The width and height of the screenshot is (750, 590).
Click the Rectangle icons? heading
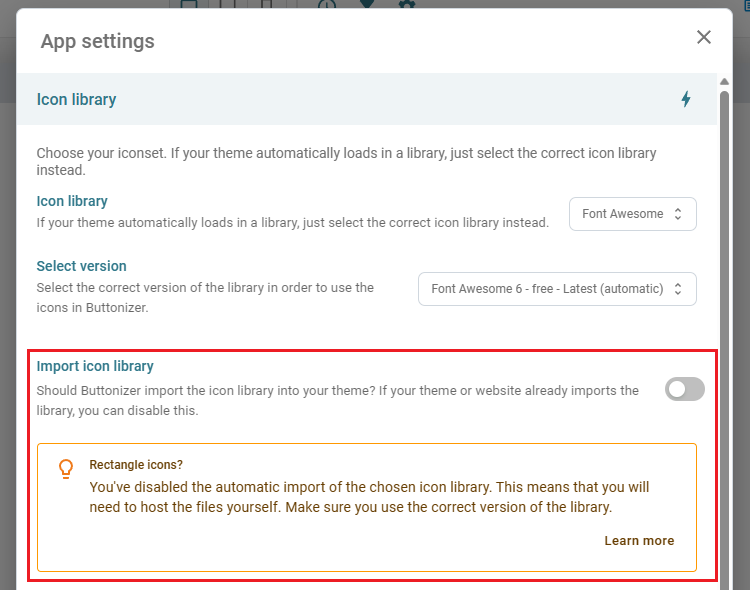[x=136, y=465]
